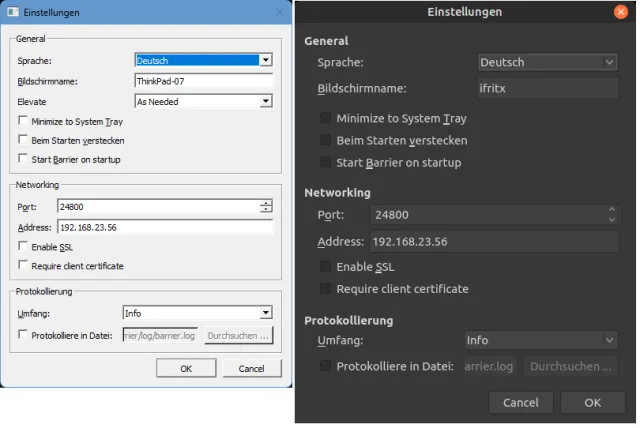This screenshot has width=640, height=428.
Task: Click Sprache label in dark window
Action: (340, 62)
